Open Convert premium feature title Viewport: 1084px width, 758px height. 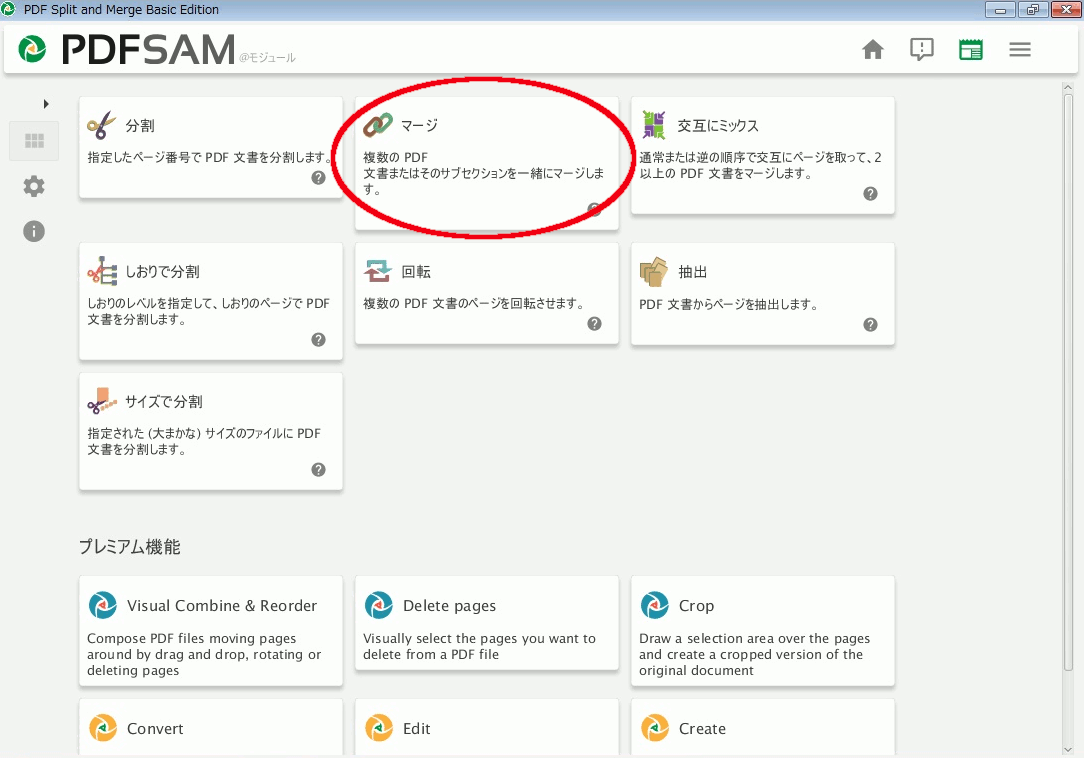click(x=155, y=729)
